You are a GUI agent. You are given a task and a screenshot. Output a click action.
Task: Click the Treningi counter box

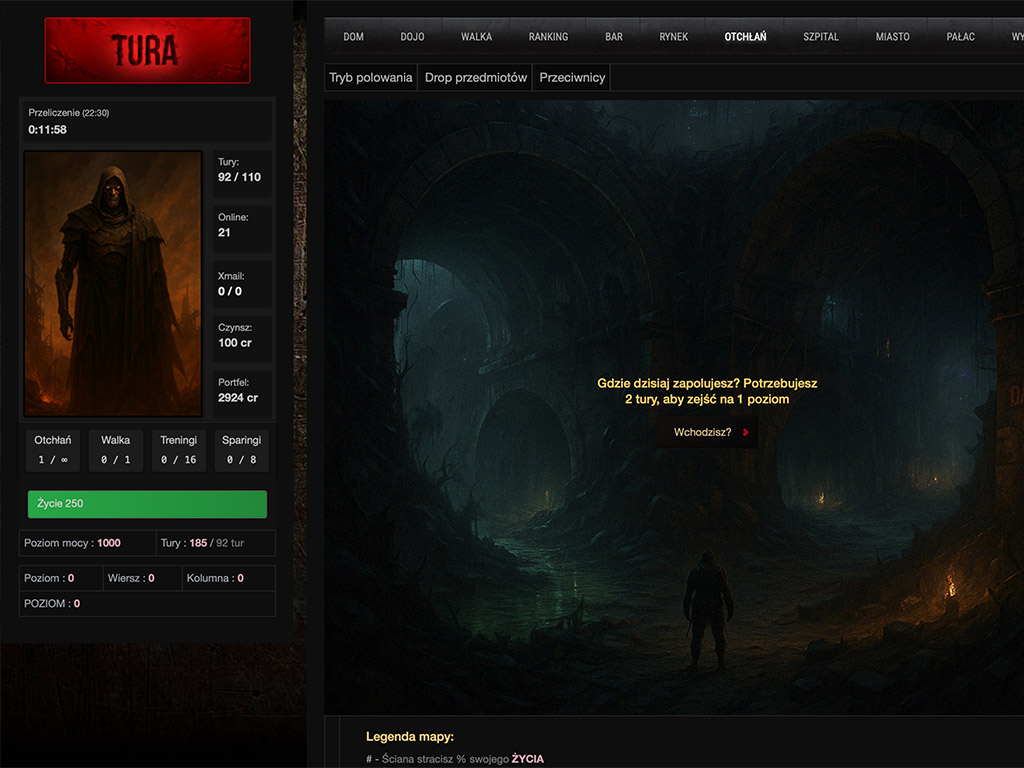point(179,450)
